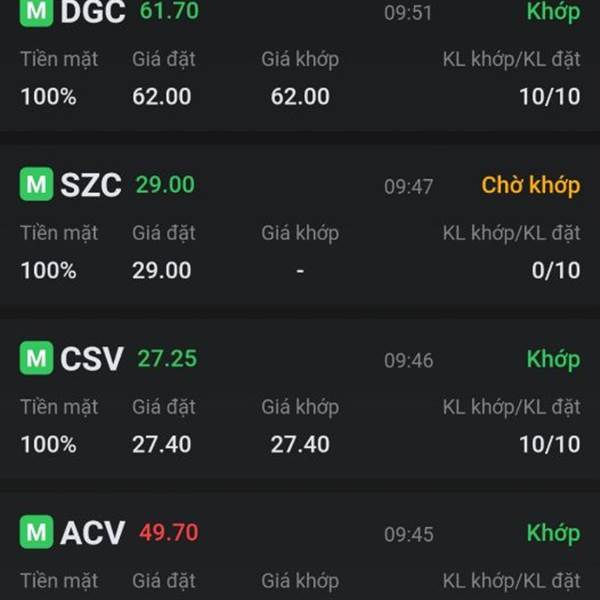Tap the ACV Khớp matched status

553,533
